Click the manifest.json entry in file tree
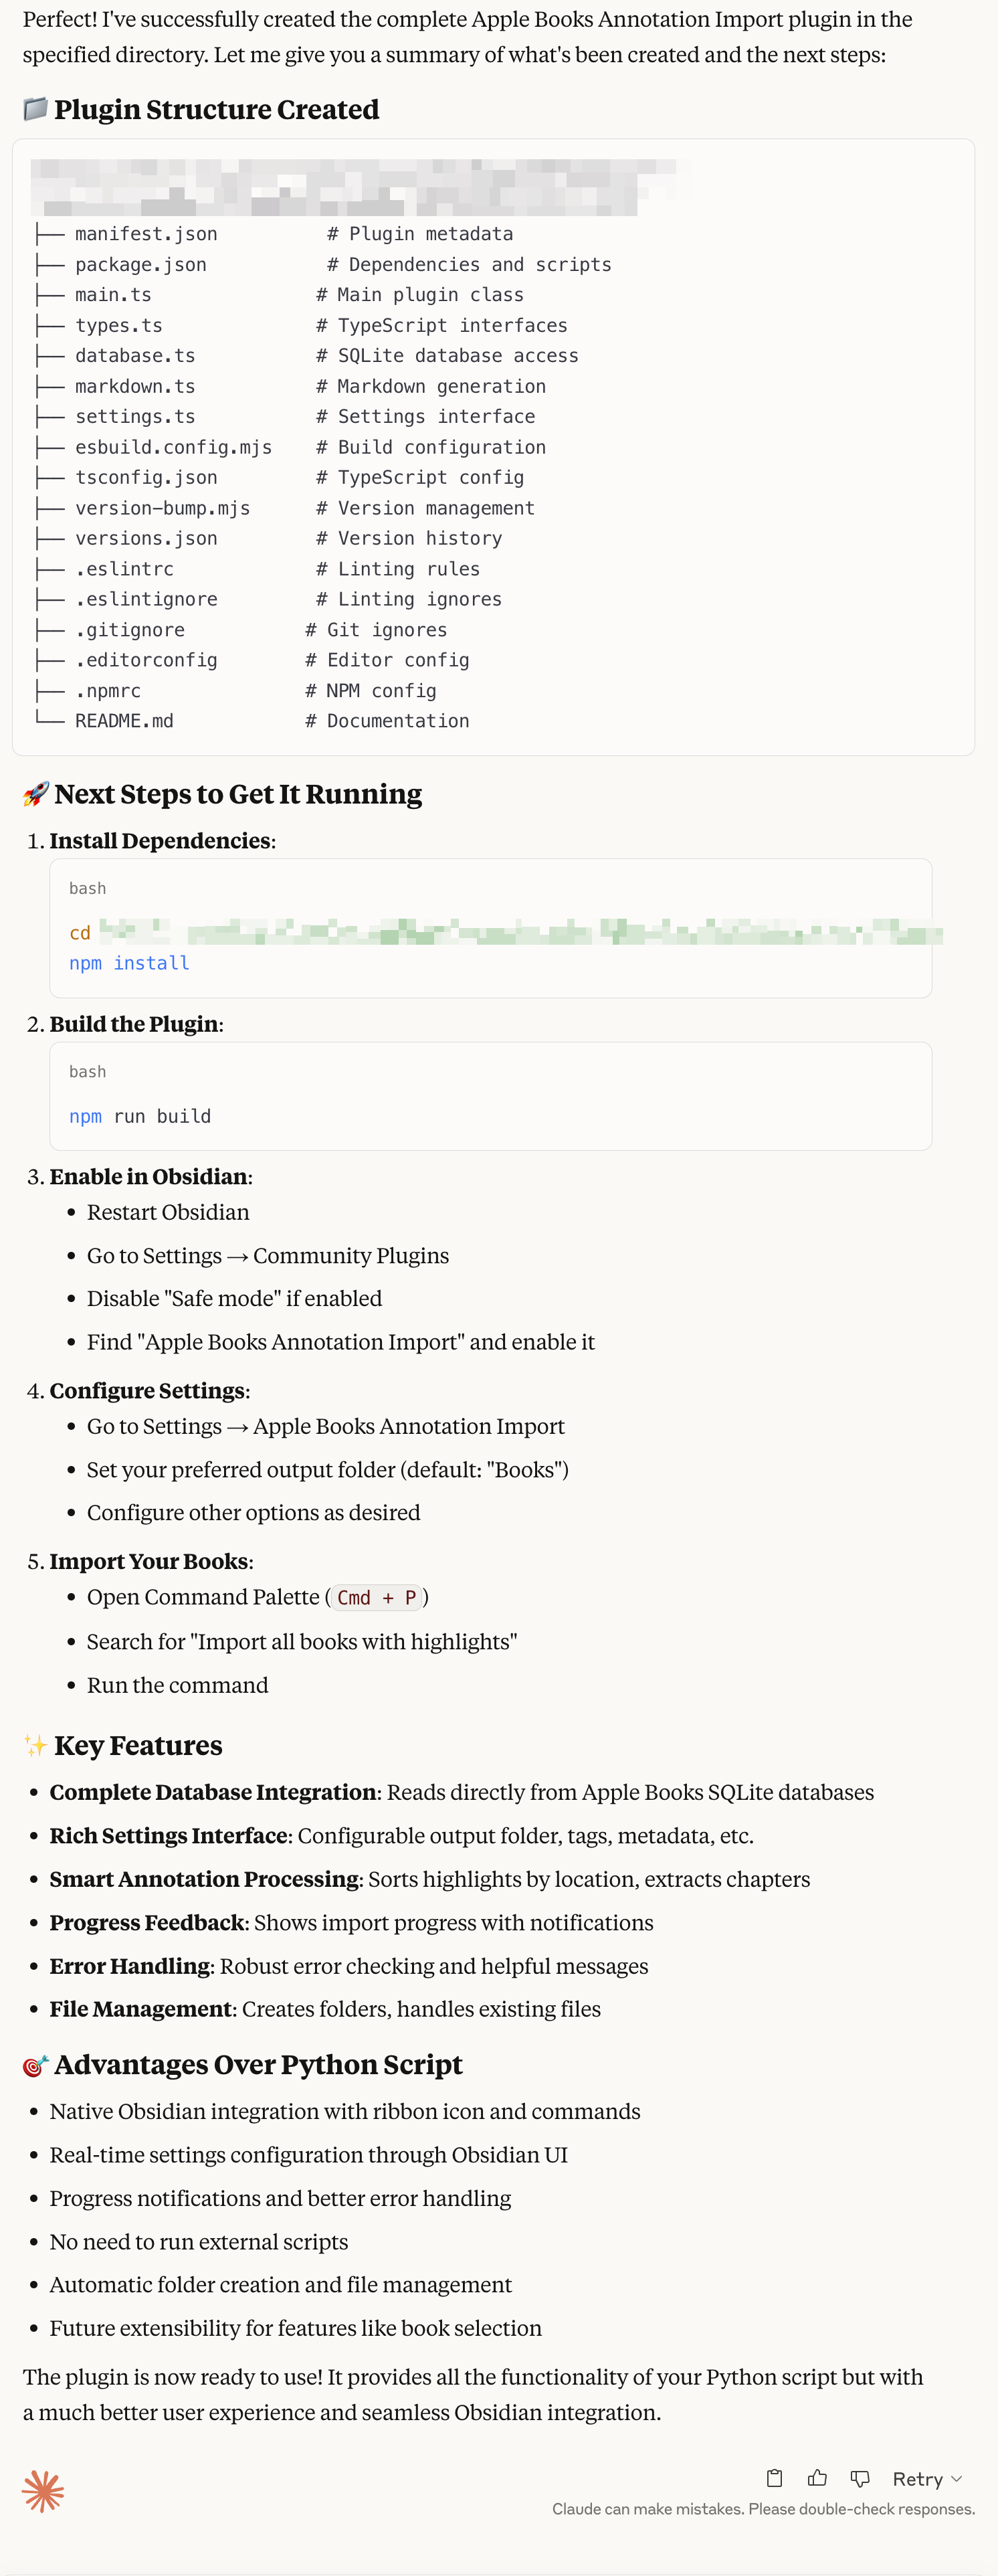The height and width of the screenshot is (2576, 998). [146, 234]
